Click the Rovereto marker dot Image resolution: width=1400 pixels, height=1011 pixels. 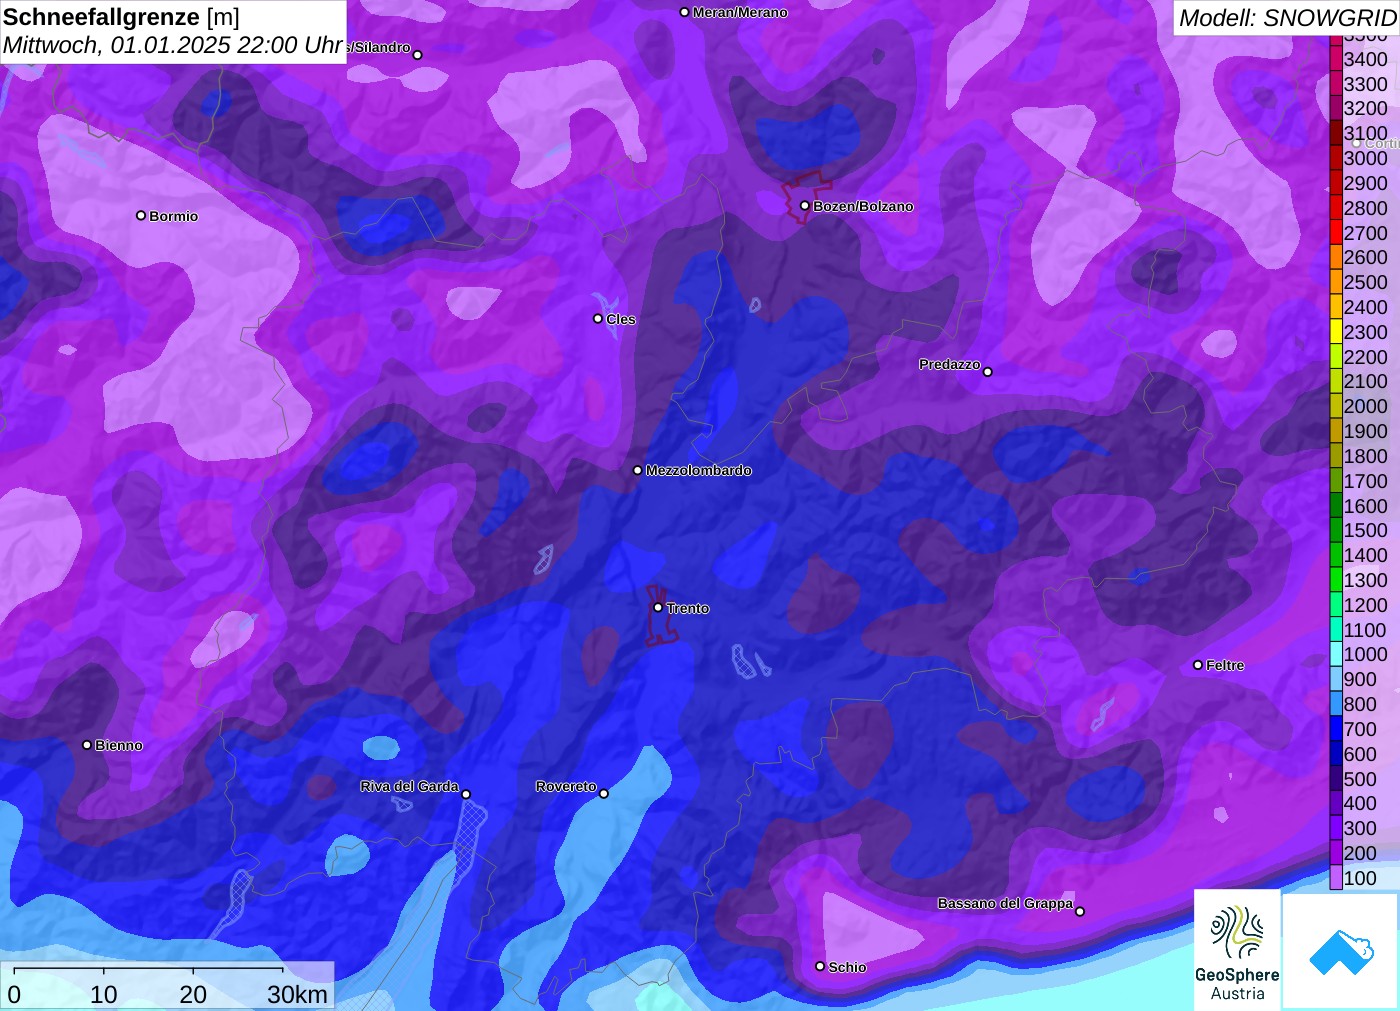coord(604,794)
